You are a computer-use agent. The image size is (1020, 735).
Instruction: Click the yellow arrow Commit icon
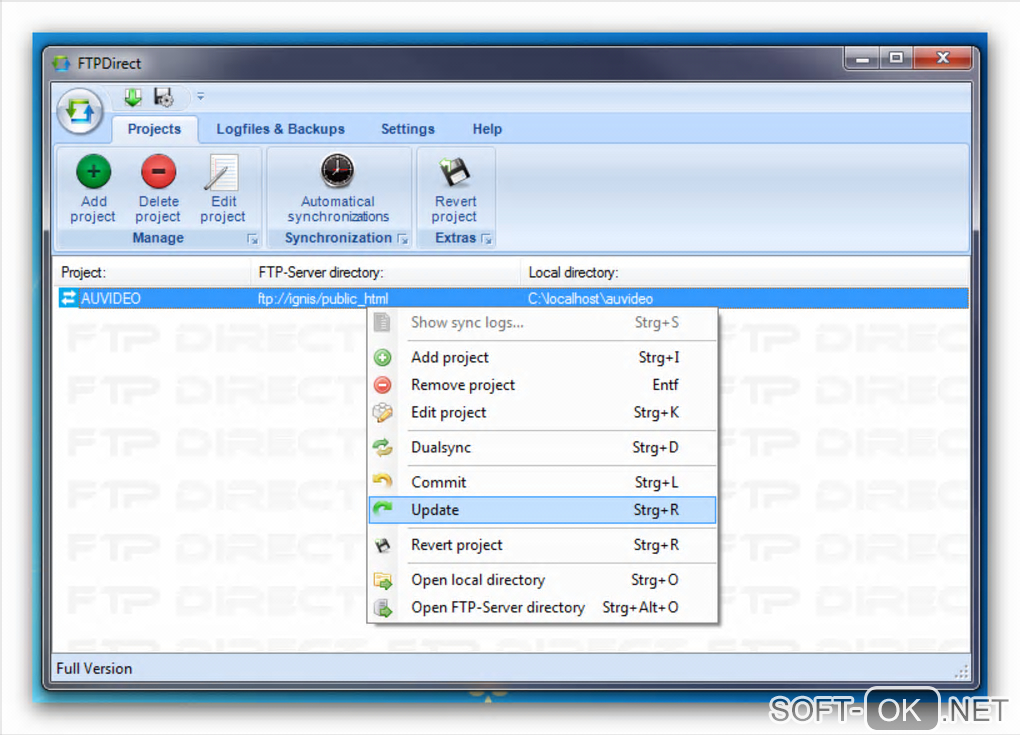[x=382, y=481]
